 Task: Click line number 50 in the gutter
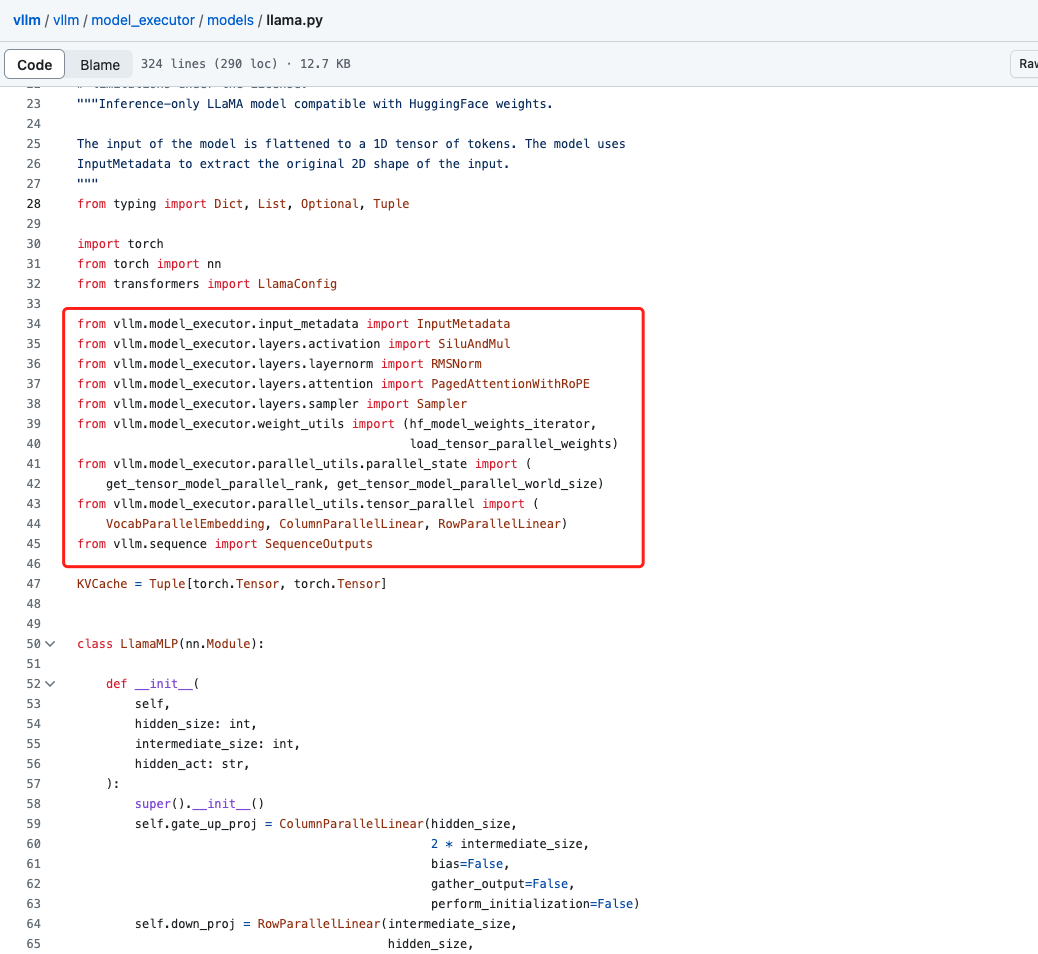[x=33, y=644]
